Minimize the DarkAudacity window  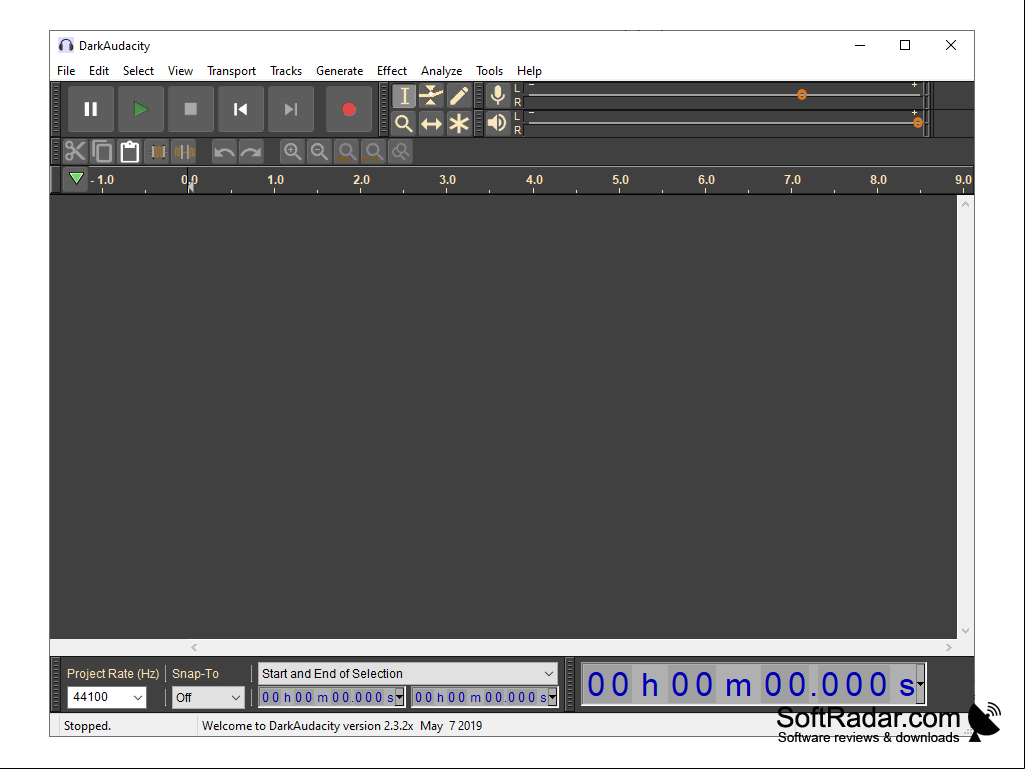(x=860, y=45)
